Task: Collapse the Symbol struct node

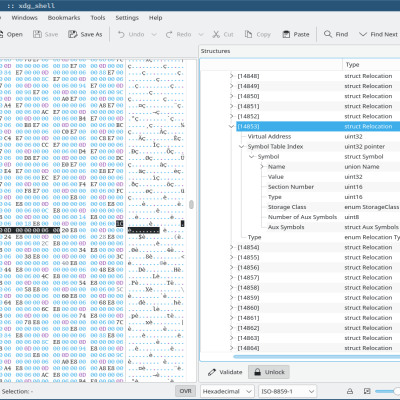Action: click(252, 157)
